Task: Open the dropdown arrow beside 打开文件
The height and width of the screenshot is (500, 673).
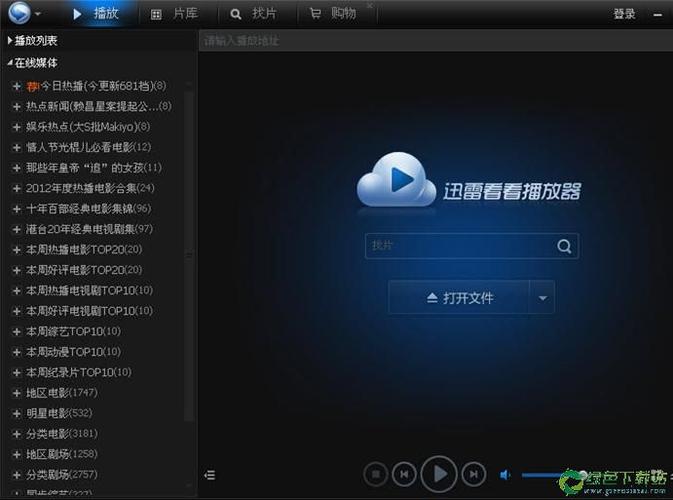Action: click(543, 297)
